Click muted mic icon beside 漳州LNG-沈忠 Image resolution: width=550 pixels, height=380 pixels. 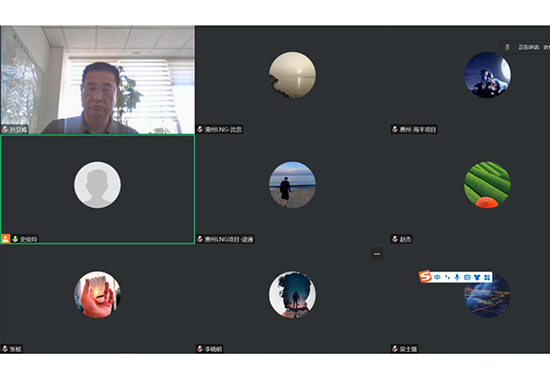point(200,129)
